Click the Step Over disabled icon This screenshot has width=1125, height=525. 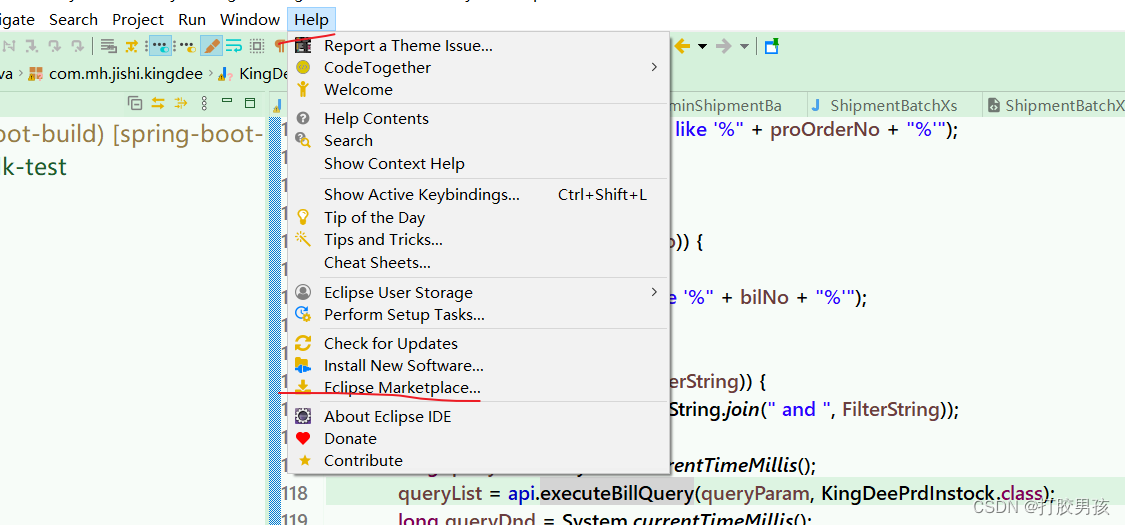(55, 46)
